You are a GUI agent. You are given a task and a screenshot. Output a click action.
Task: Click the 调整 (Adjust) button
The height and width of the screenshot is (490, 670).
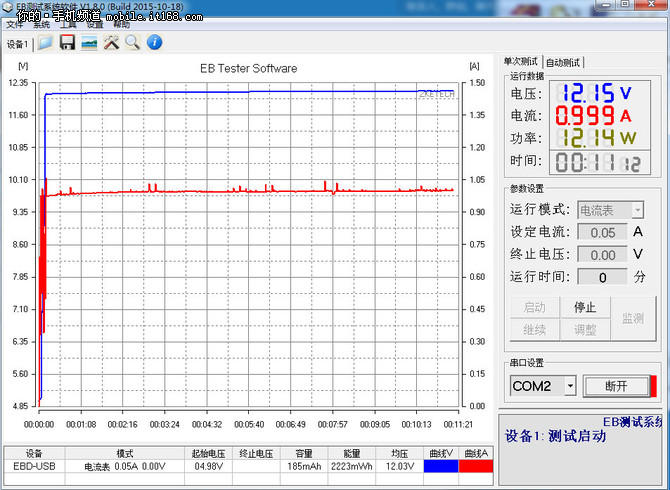[585, 329]
